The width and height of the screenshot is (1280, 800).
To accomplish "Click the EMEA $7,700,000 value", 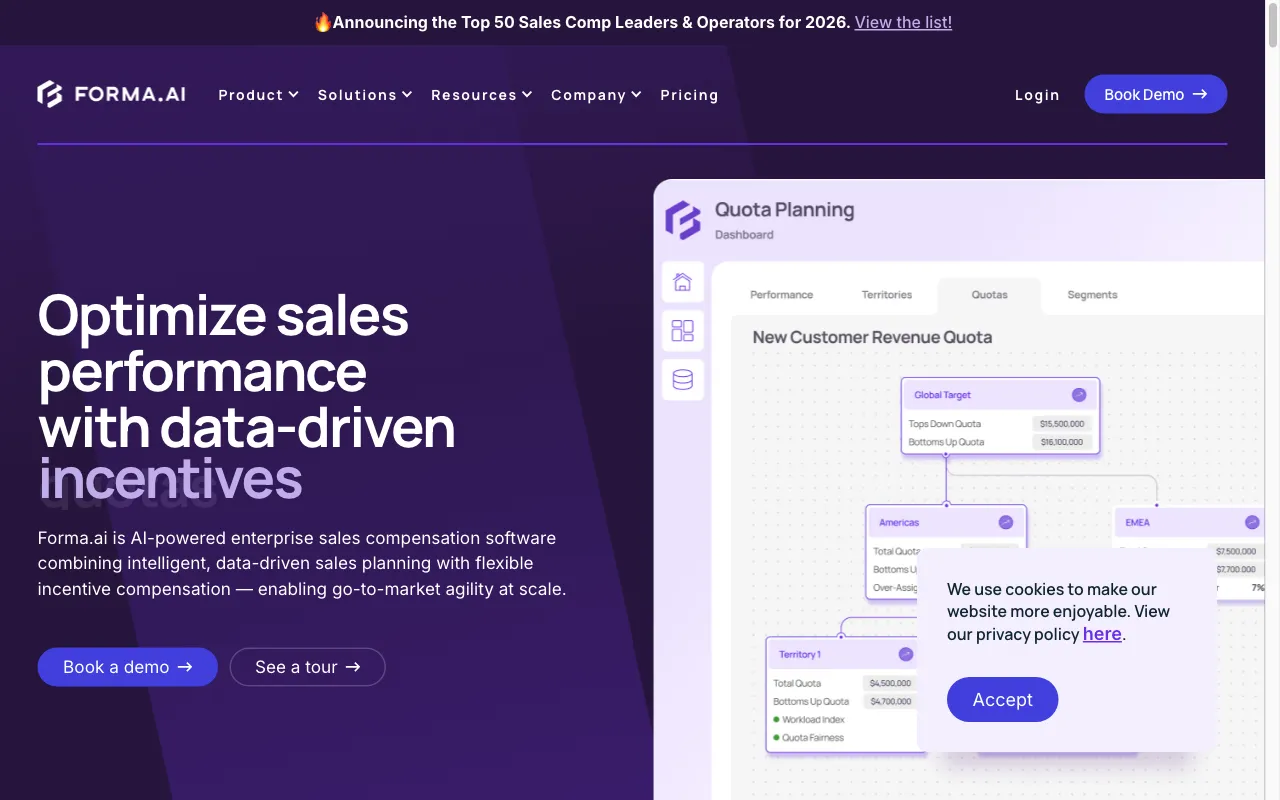I will [1236, 569].
